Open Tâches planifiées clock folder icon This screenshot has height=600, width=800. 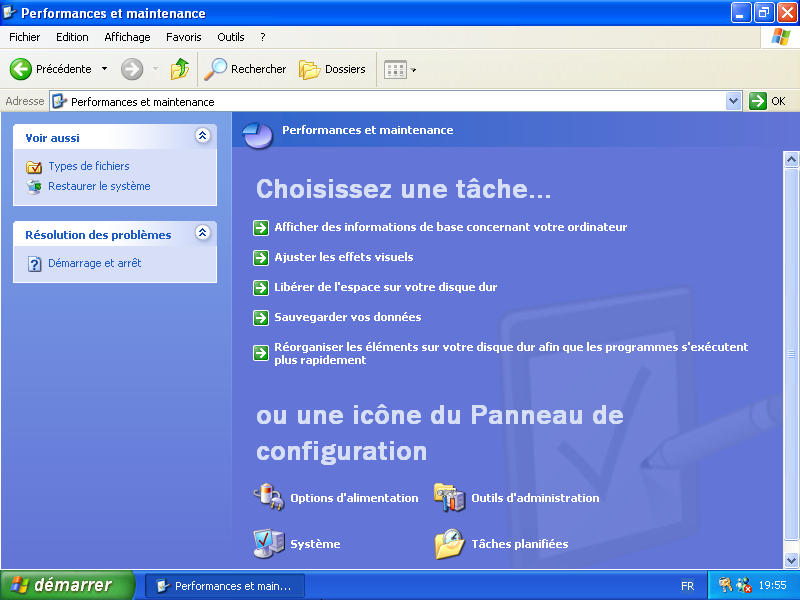(449, 543)
